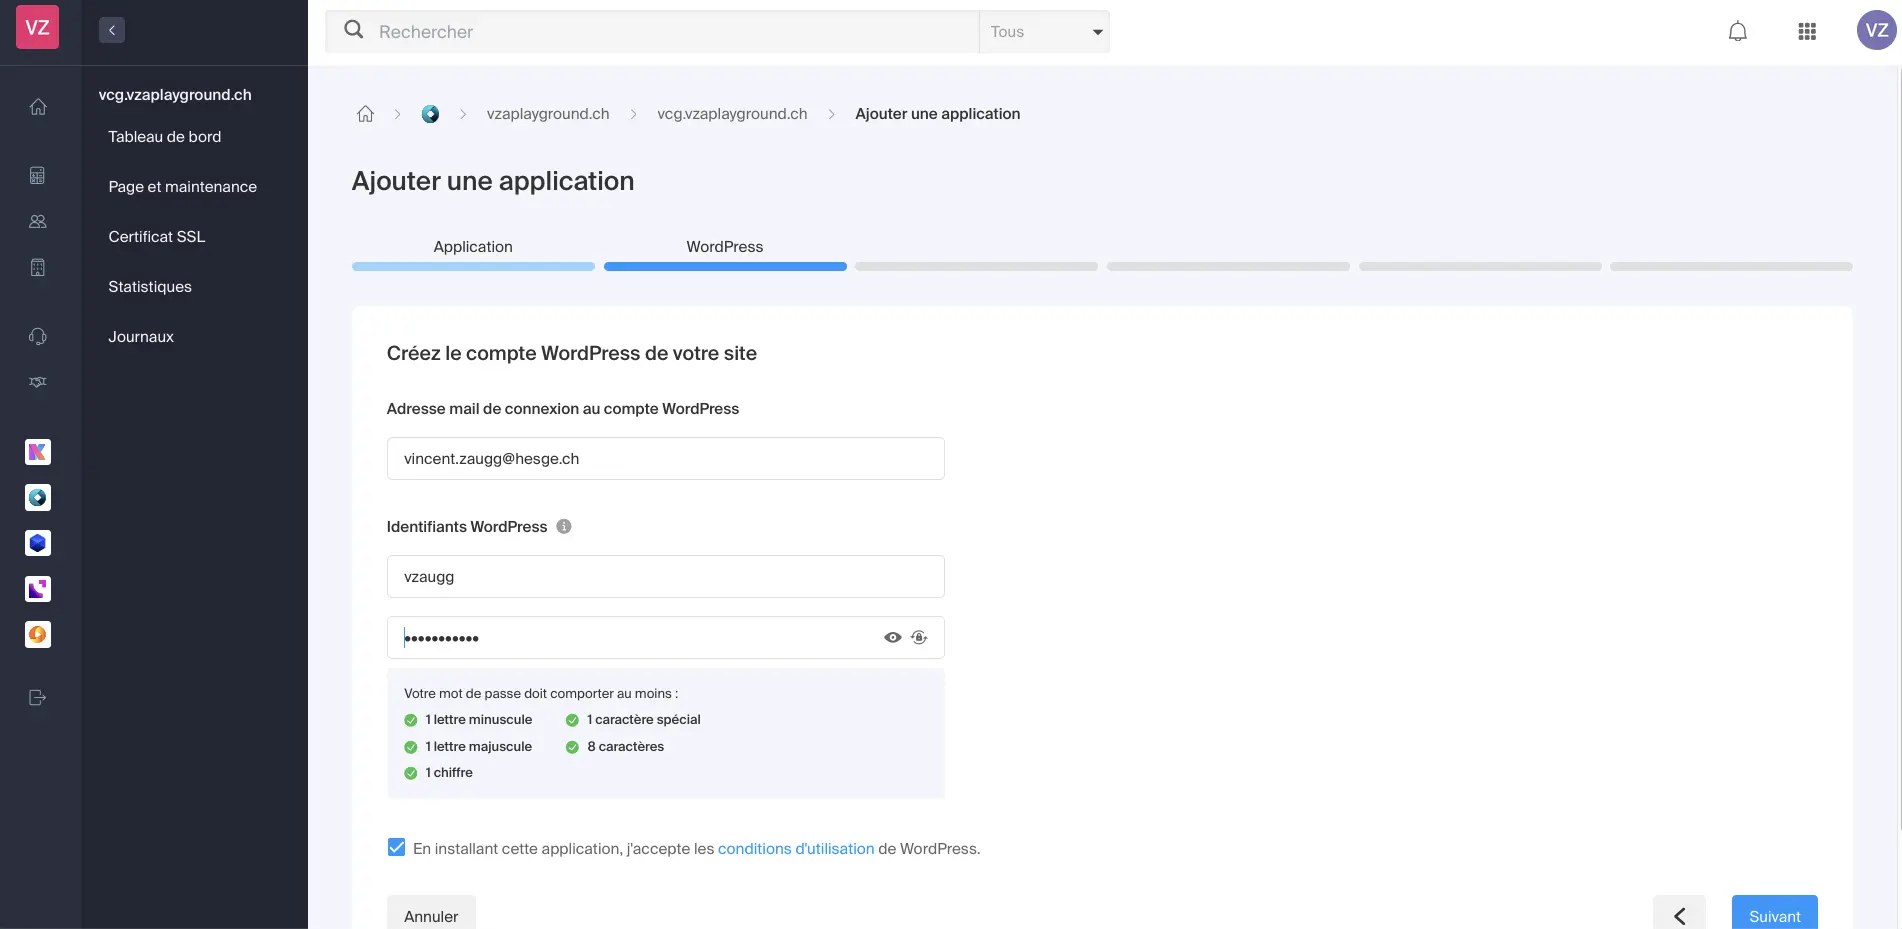
Task: Click the Suivant button
Action: pos(1774,915)
